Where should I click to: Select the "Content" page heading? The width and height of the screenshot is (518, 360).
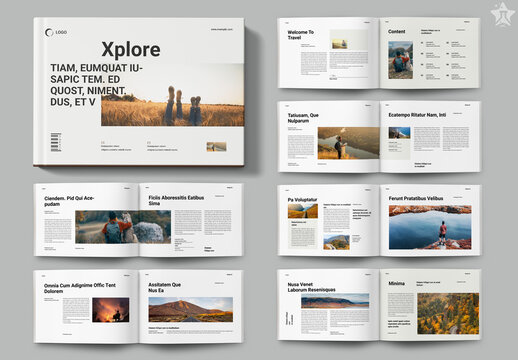click(397, 31)
